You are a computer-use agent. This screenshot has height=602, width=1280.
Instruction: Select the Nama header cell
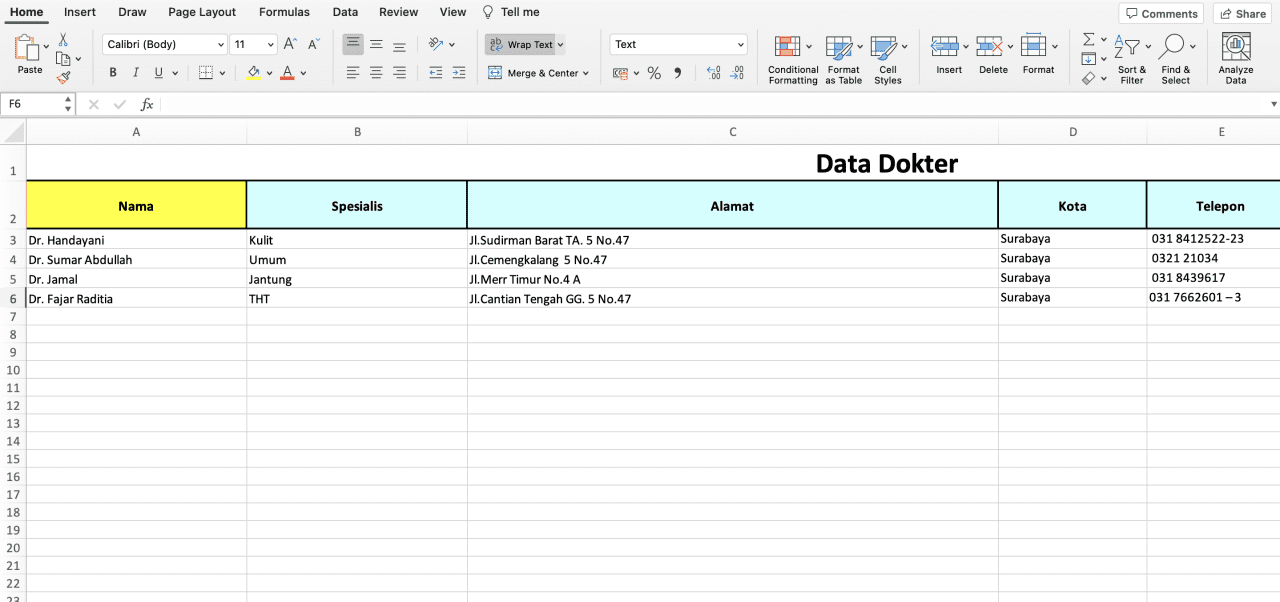pos(136,205)
